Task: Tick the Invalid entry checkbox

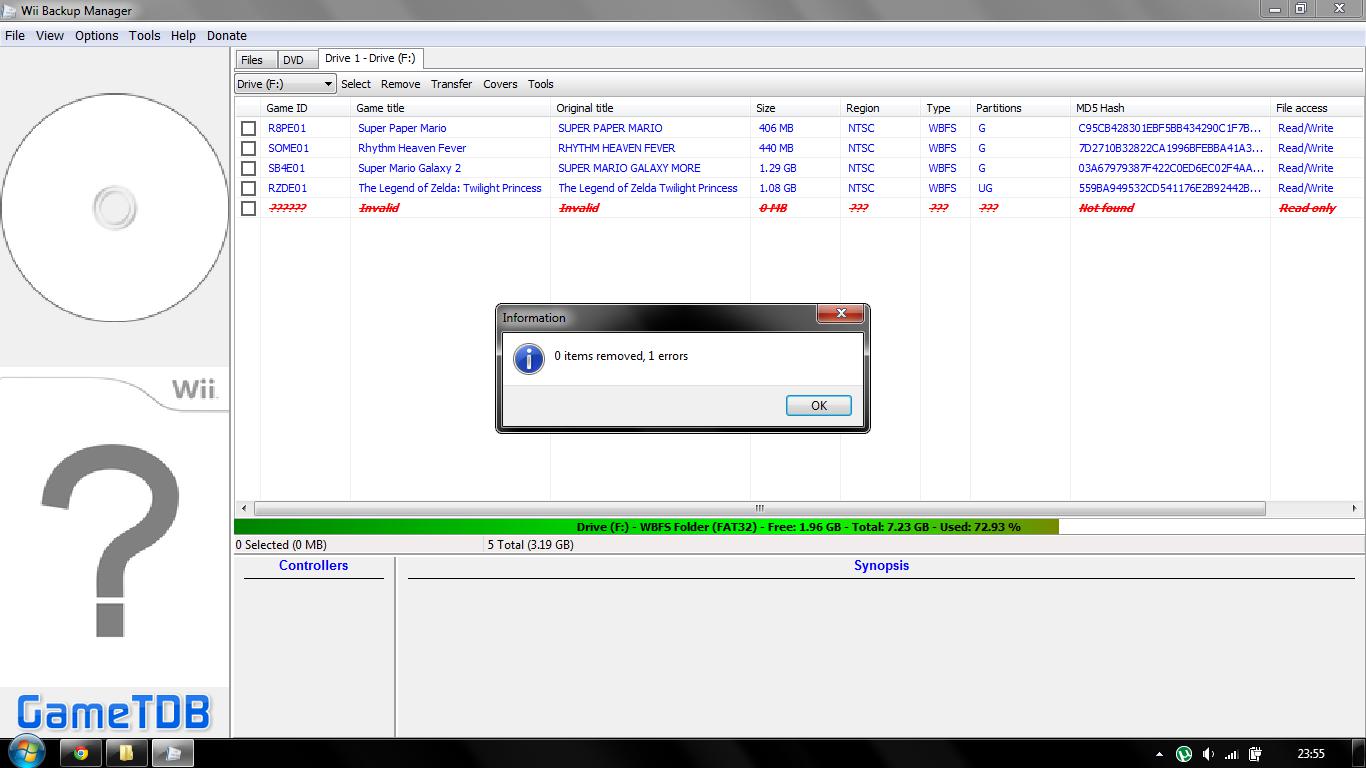Action: (249, 208)
